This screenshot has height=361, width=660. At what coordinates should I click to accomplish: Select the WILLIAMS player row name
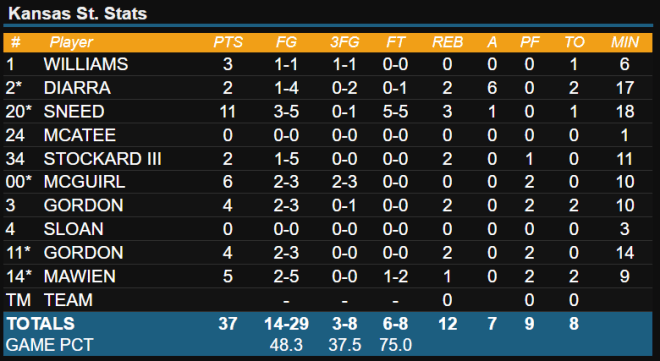(86, 64)
